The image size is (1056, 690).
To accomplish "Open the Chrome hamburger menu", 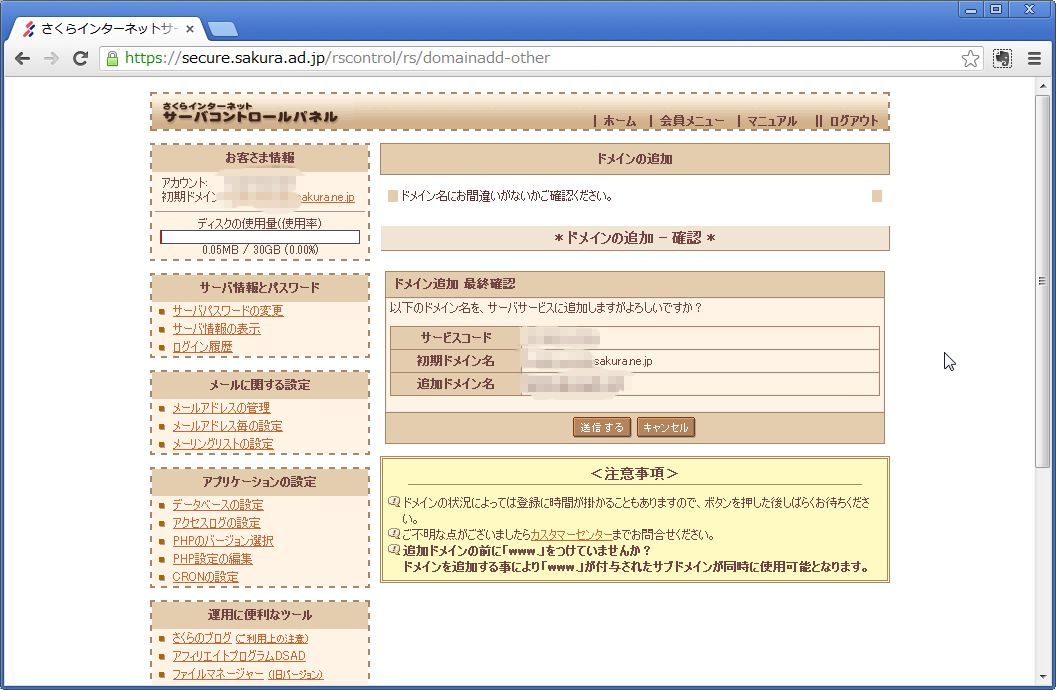I will tap(1034, 59).
